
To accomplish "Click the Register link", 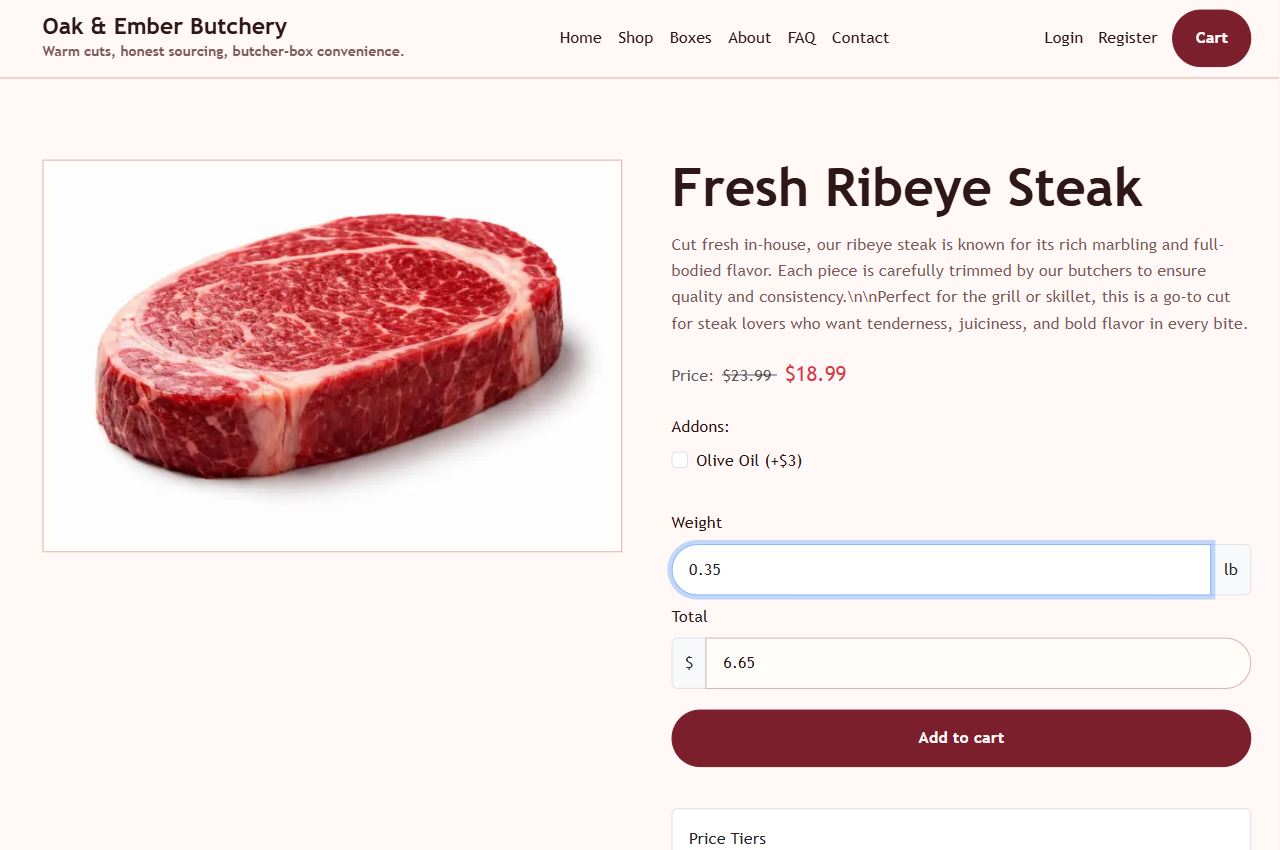I will tap(1127, 38).
